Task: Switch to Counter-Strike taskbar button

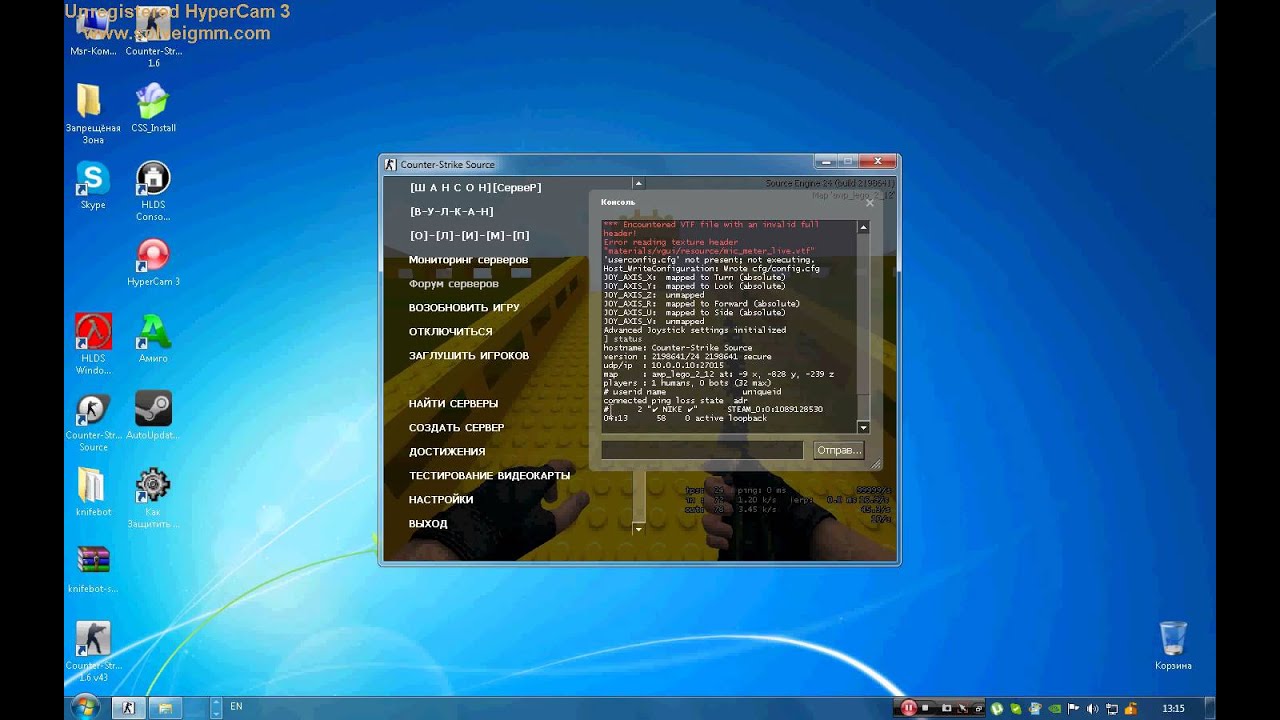Action: coord(128,707)
